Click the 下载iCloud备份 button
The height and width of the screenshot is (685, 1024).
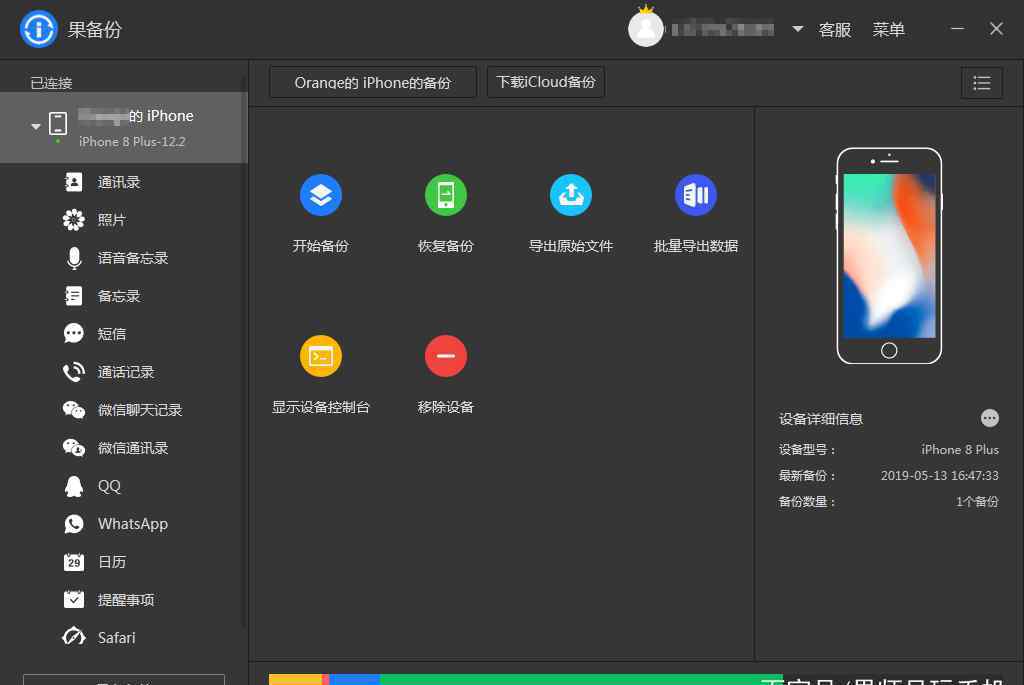click(x=546, y=82)
